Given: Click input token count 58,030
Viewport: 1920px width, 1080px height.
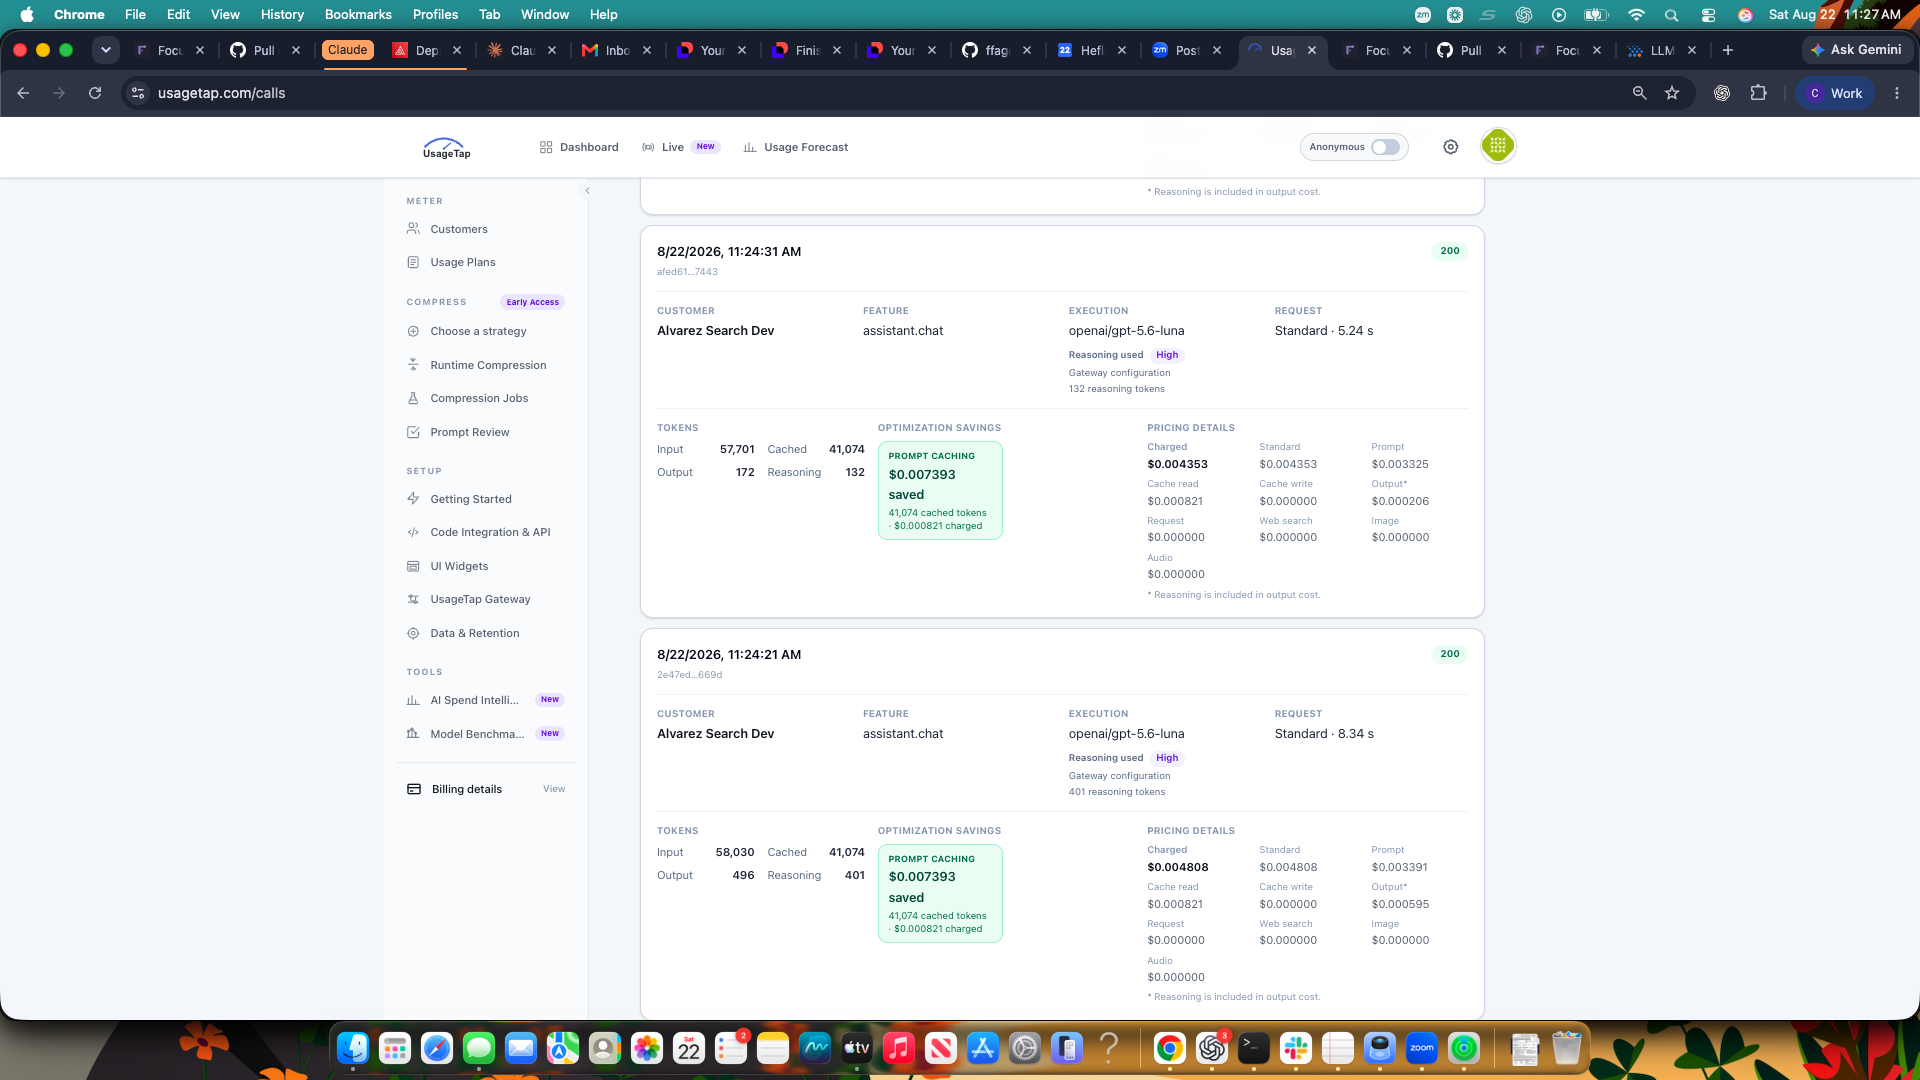Looking at the screenshot, I should 735,853.
